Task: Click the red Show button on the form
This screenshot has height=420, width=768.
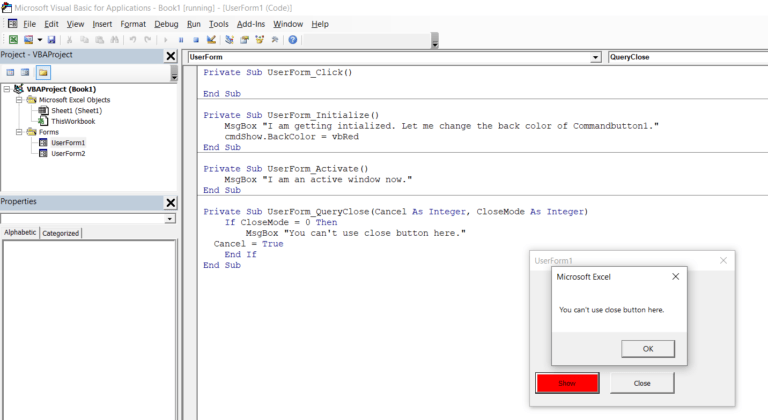Action: tap(567, 383)
